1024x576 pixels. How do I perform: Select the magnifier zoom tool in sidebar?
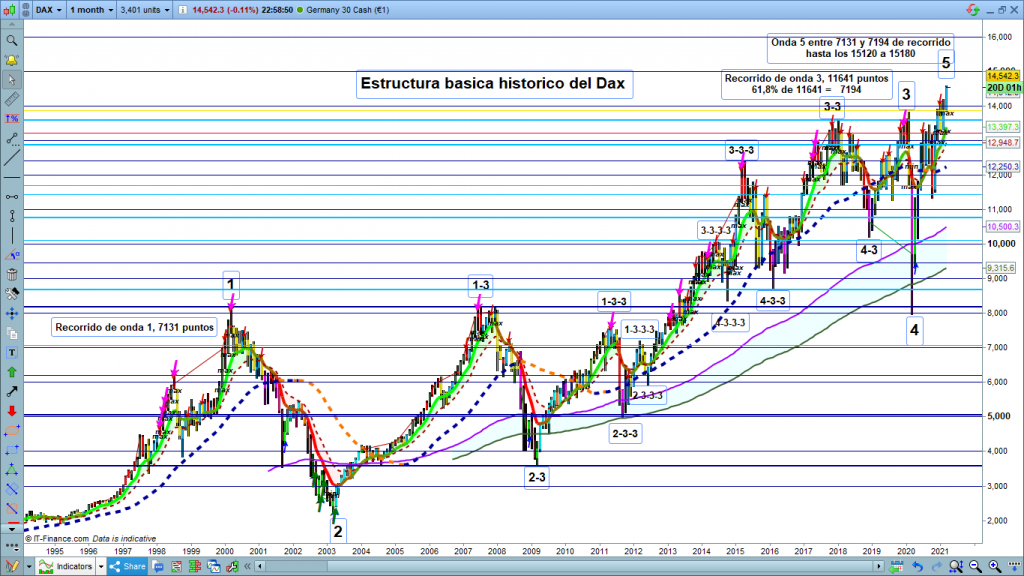[11, 41]
